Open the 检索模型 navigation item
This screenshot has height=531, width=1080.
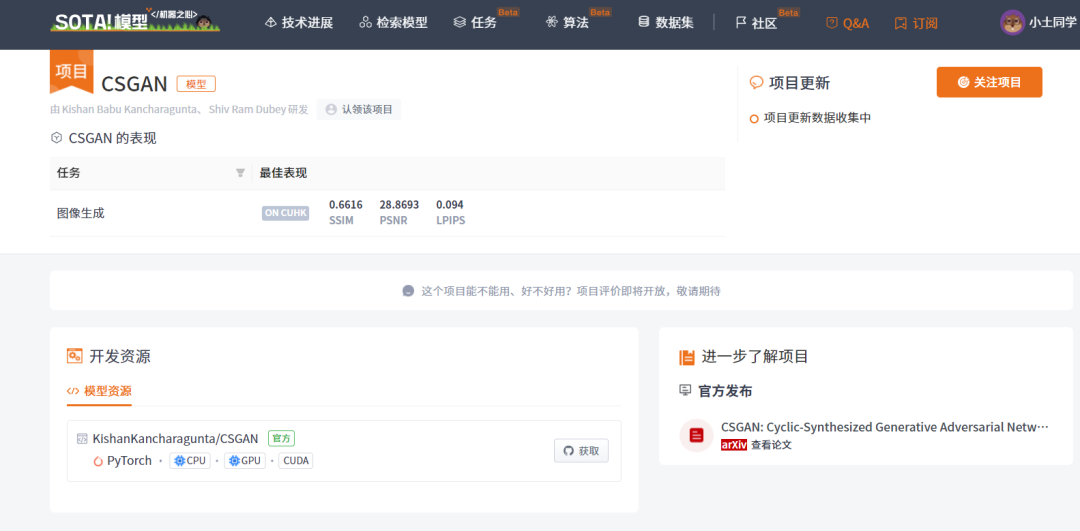point(393,23)
